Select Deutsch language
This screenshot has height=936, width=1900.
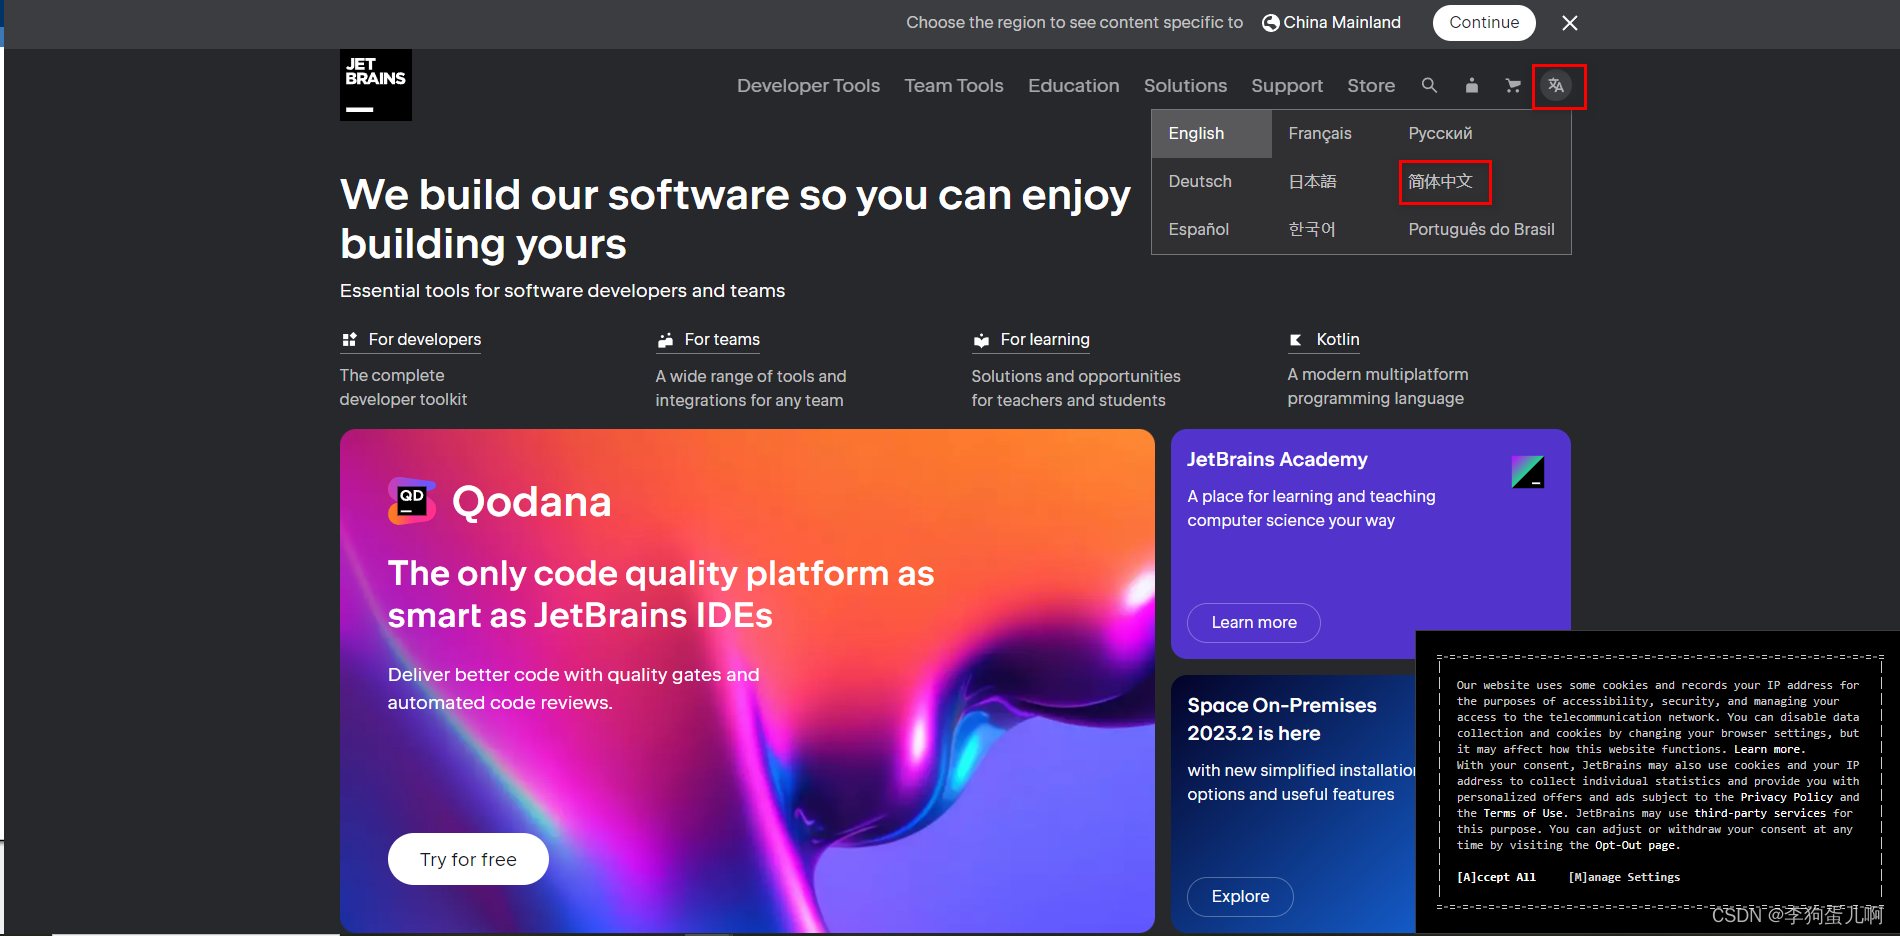[1200, 182]
